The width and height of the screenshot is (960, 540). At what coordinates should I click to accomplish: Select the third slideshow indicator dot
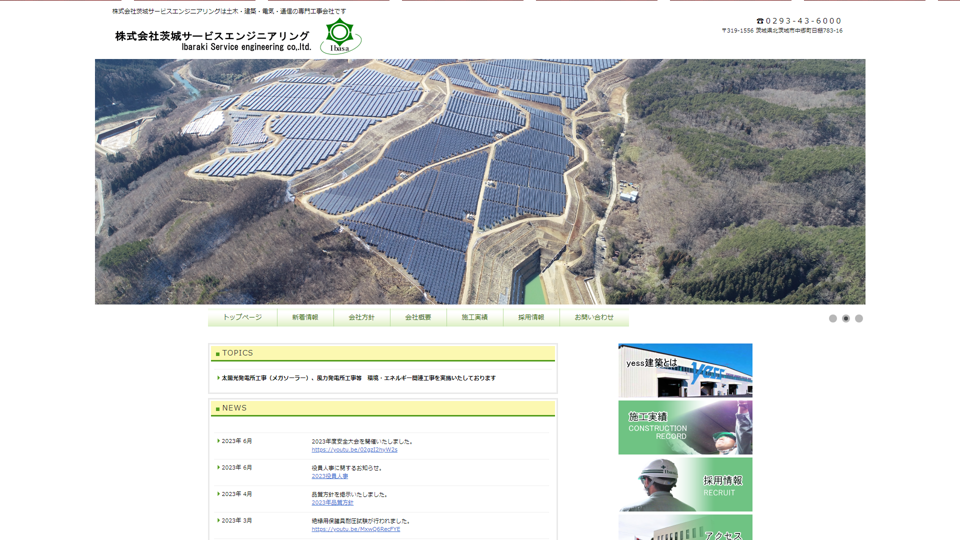pyautogui.click(x=859, y=318)
